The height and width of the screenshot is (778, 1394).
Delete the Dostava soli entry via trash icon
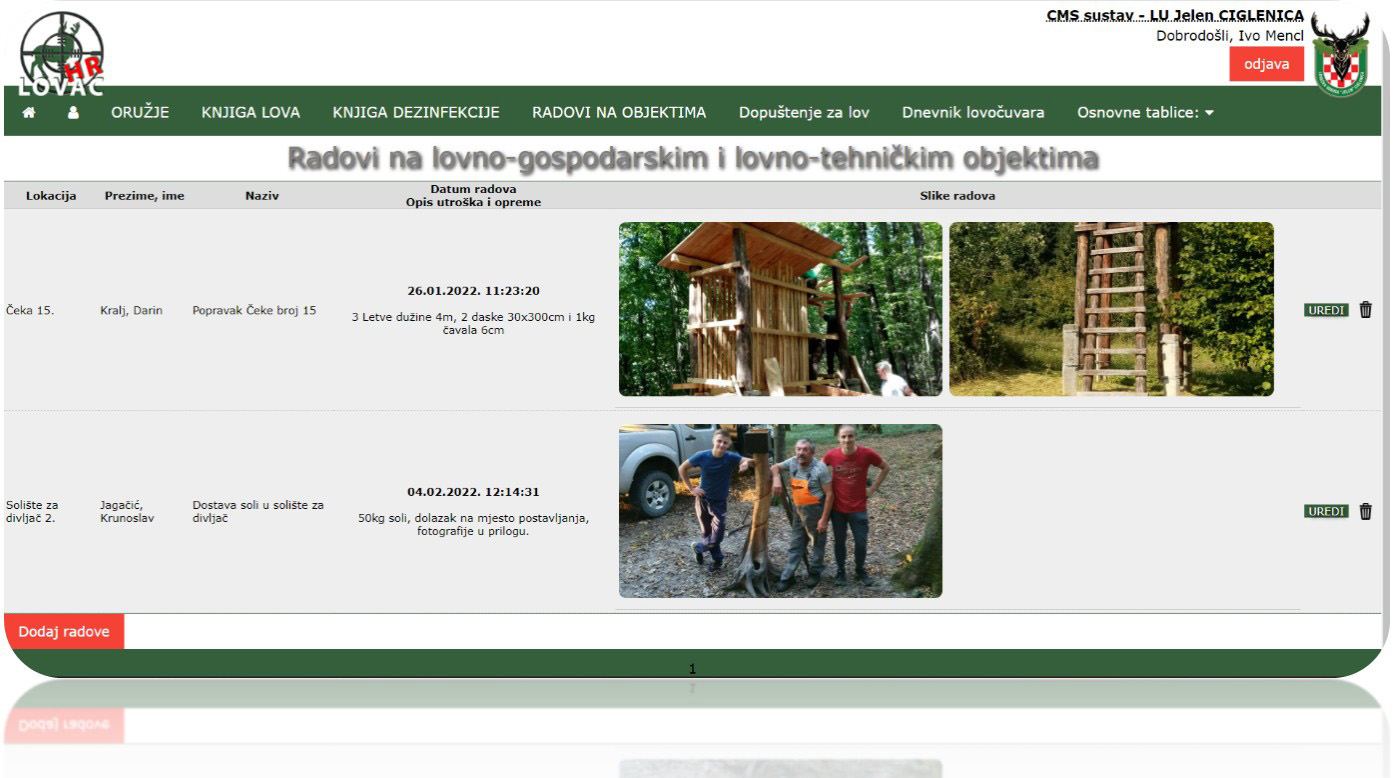(1366, 510)
